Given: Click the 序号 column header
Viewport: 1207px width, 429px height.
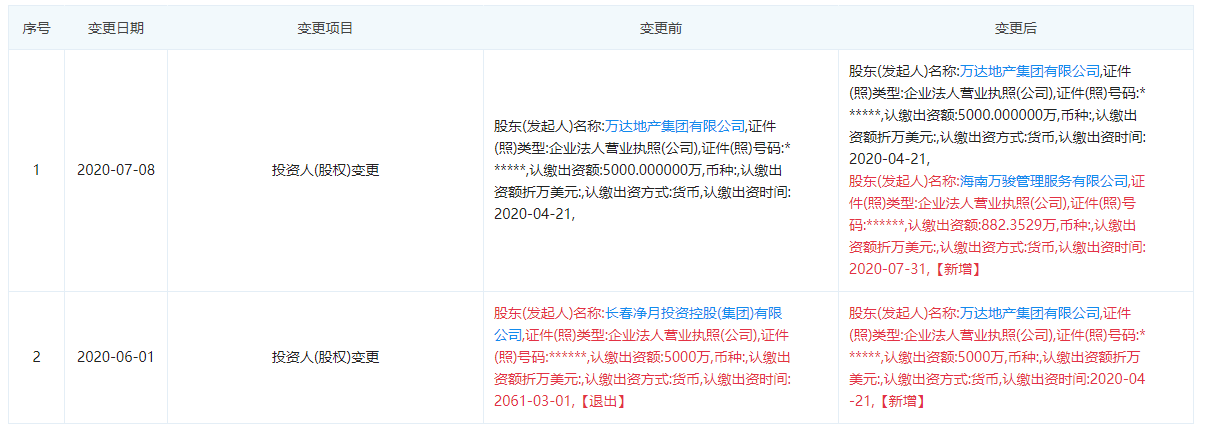Looking at the screenshot, I should (x=37, y=28).
